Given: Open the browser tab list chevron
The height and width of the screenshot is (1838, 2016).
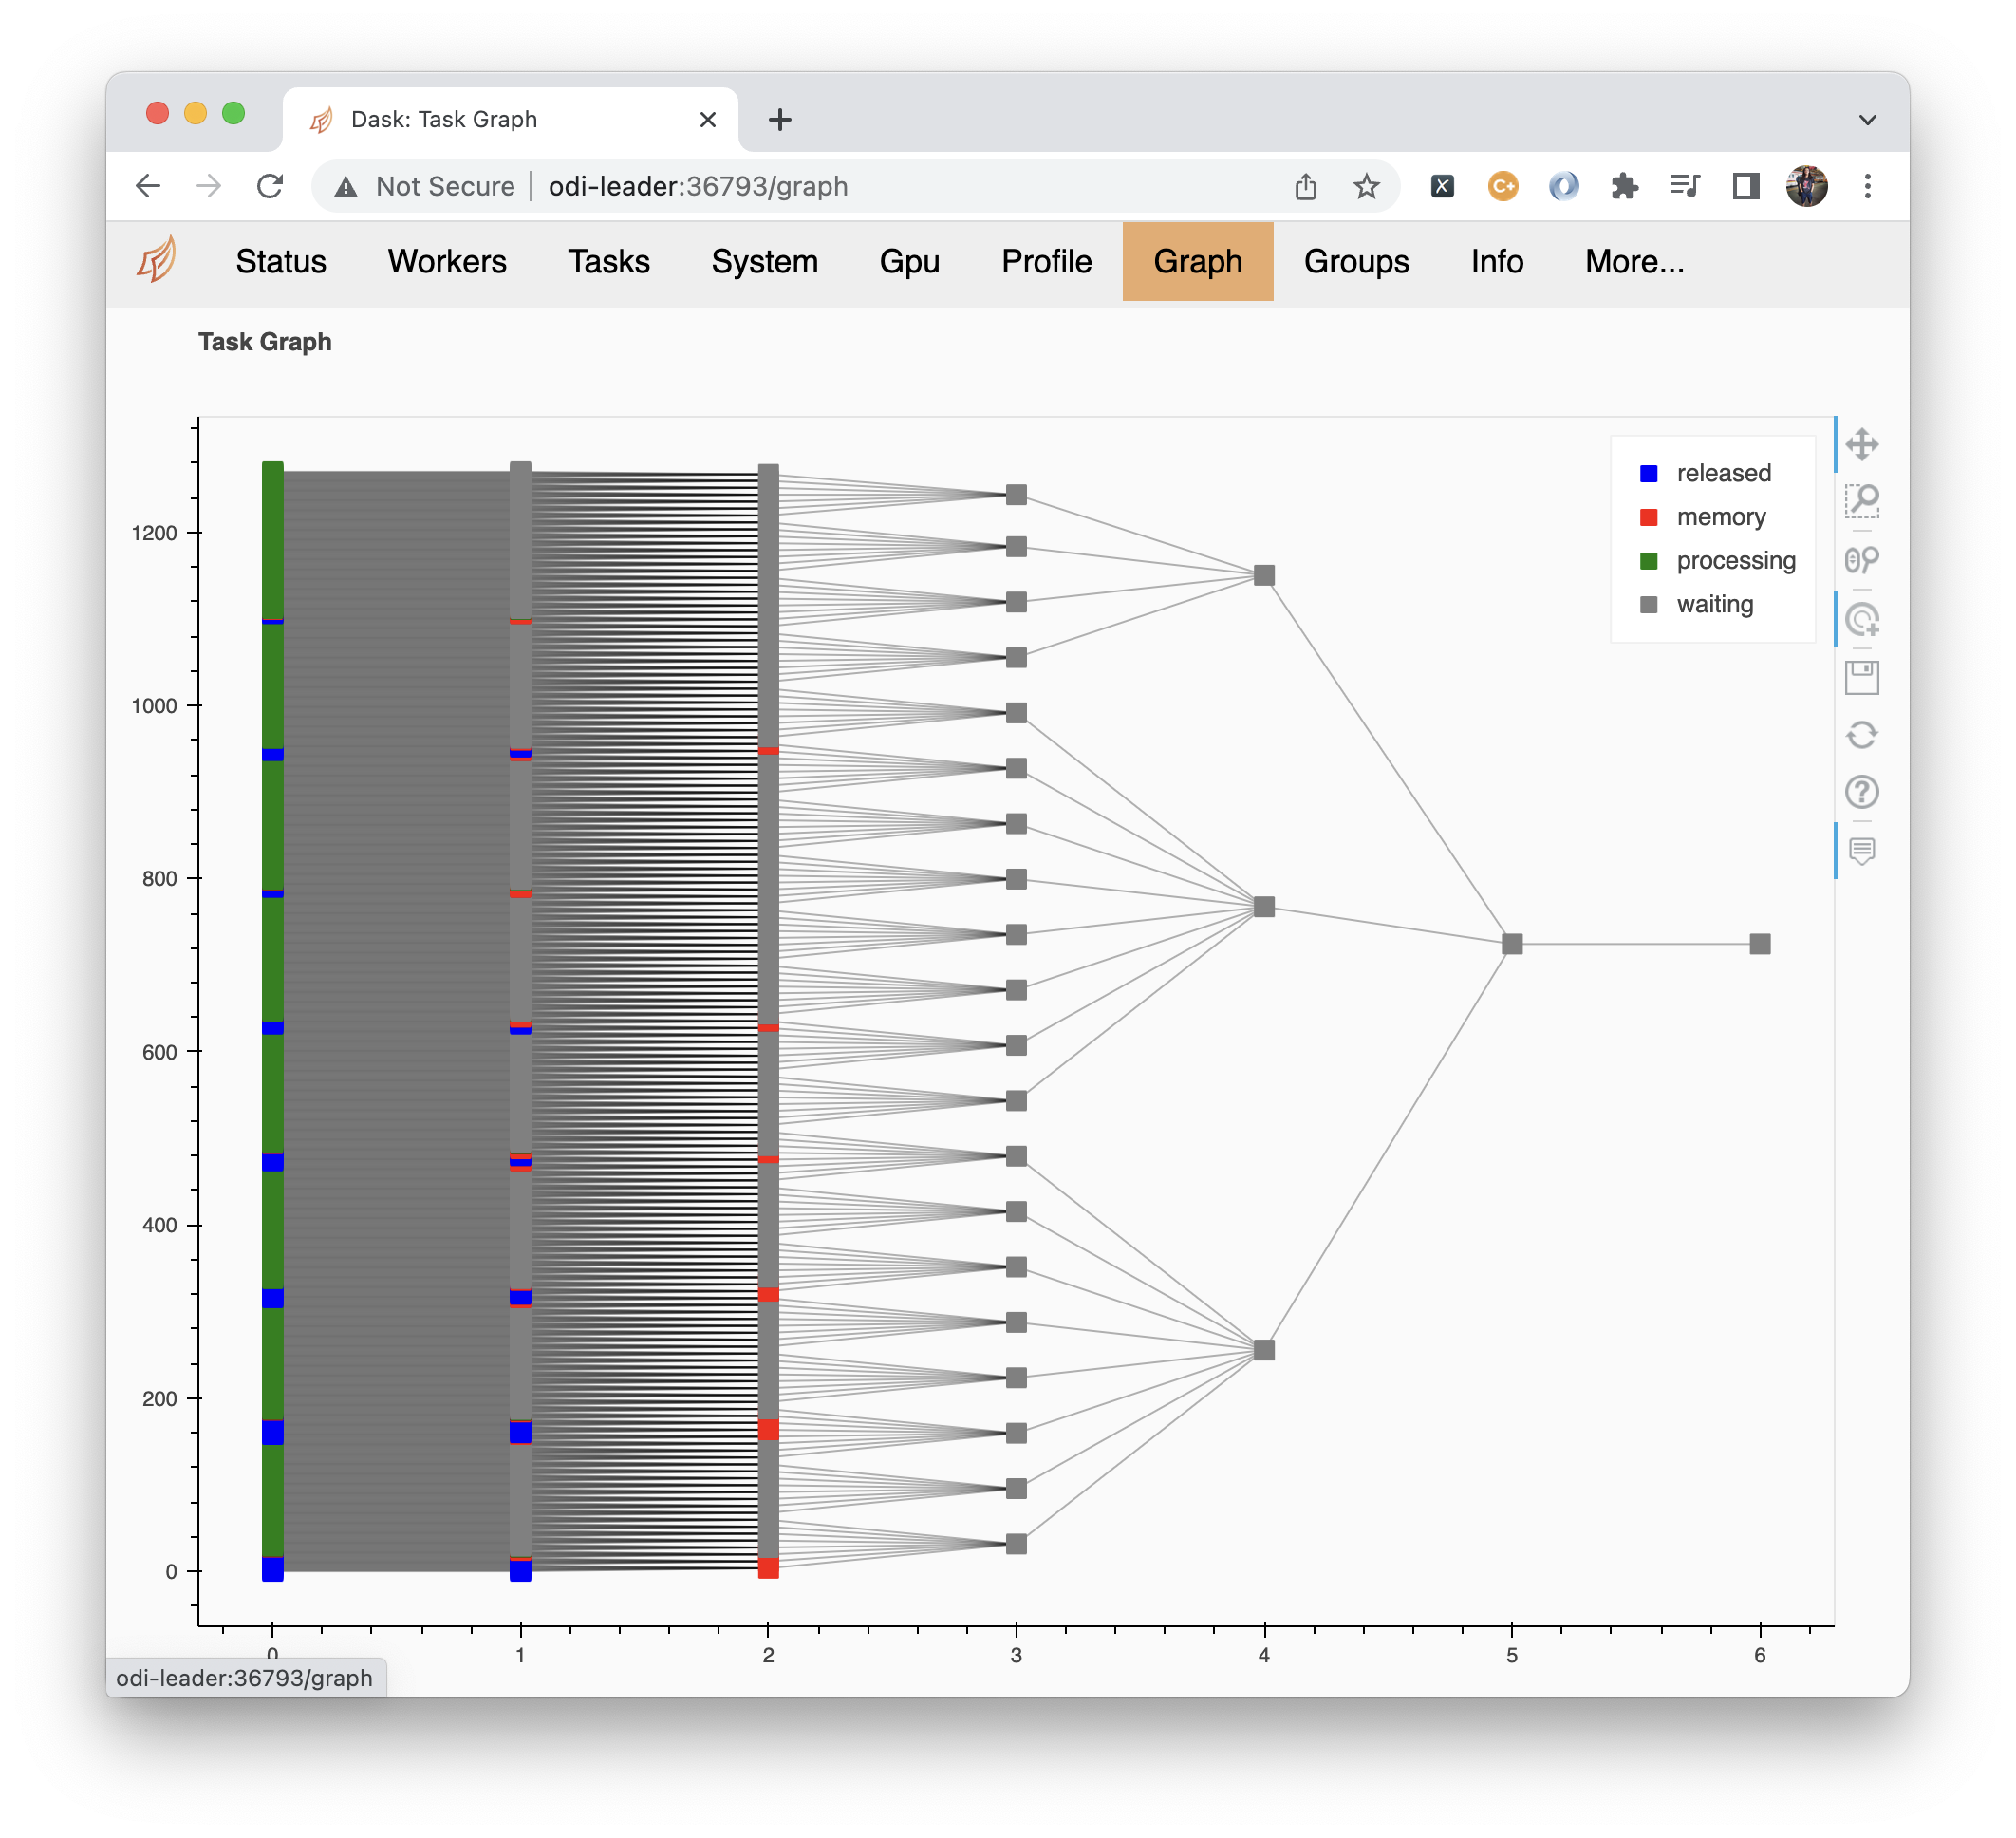Looking at the screenshot, I should (x=1866, y=120).
